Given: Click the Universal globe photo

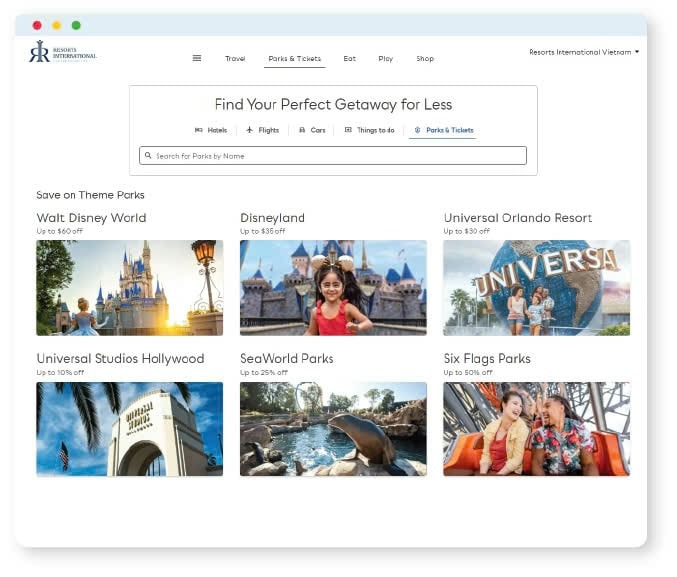Looking at the screenshot, I should [x=537, y=288].
